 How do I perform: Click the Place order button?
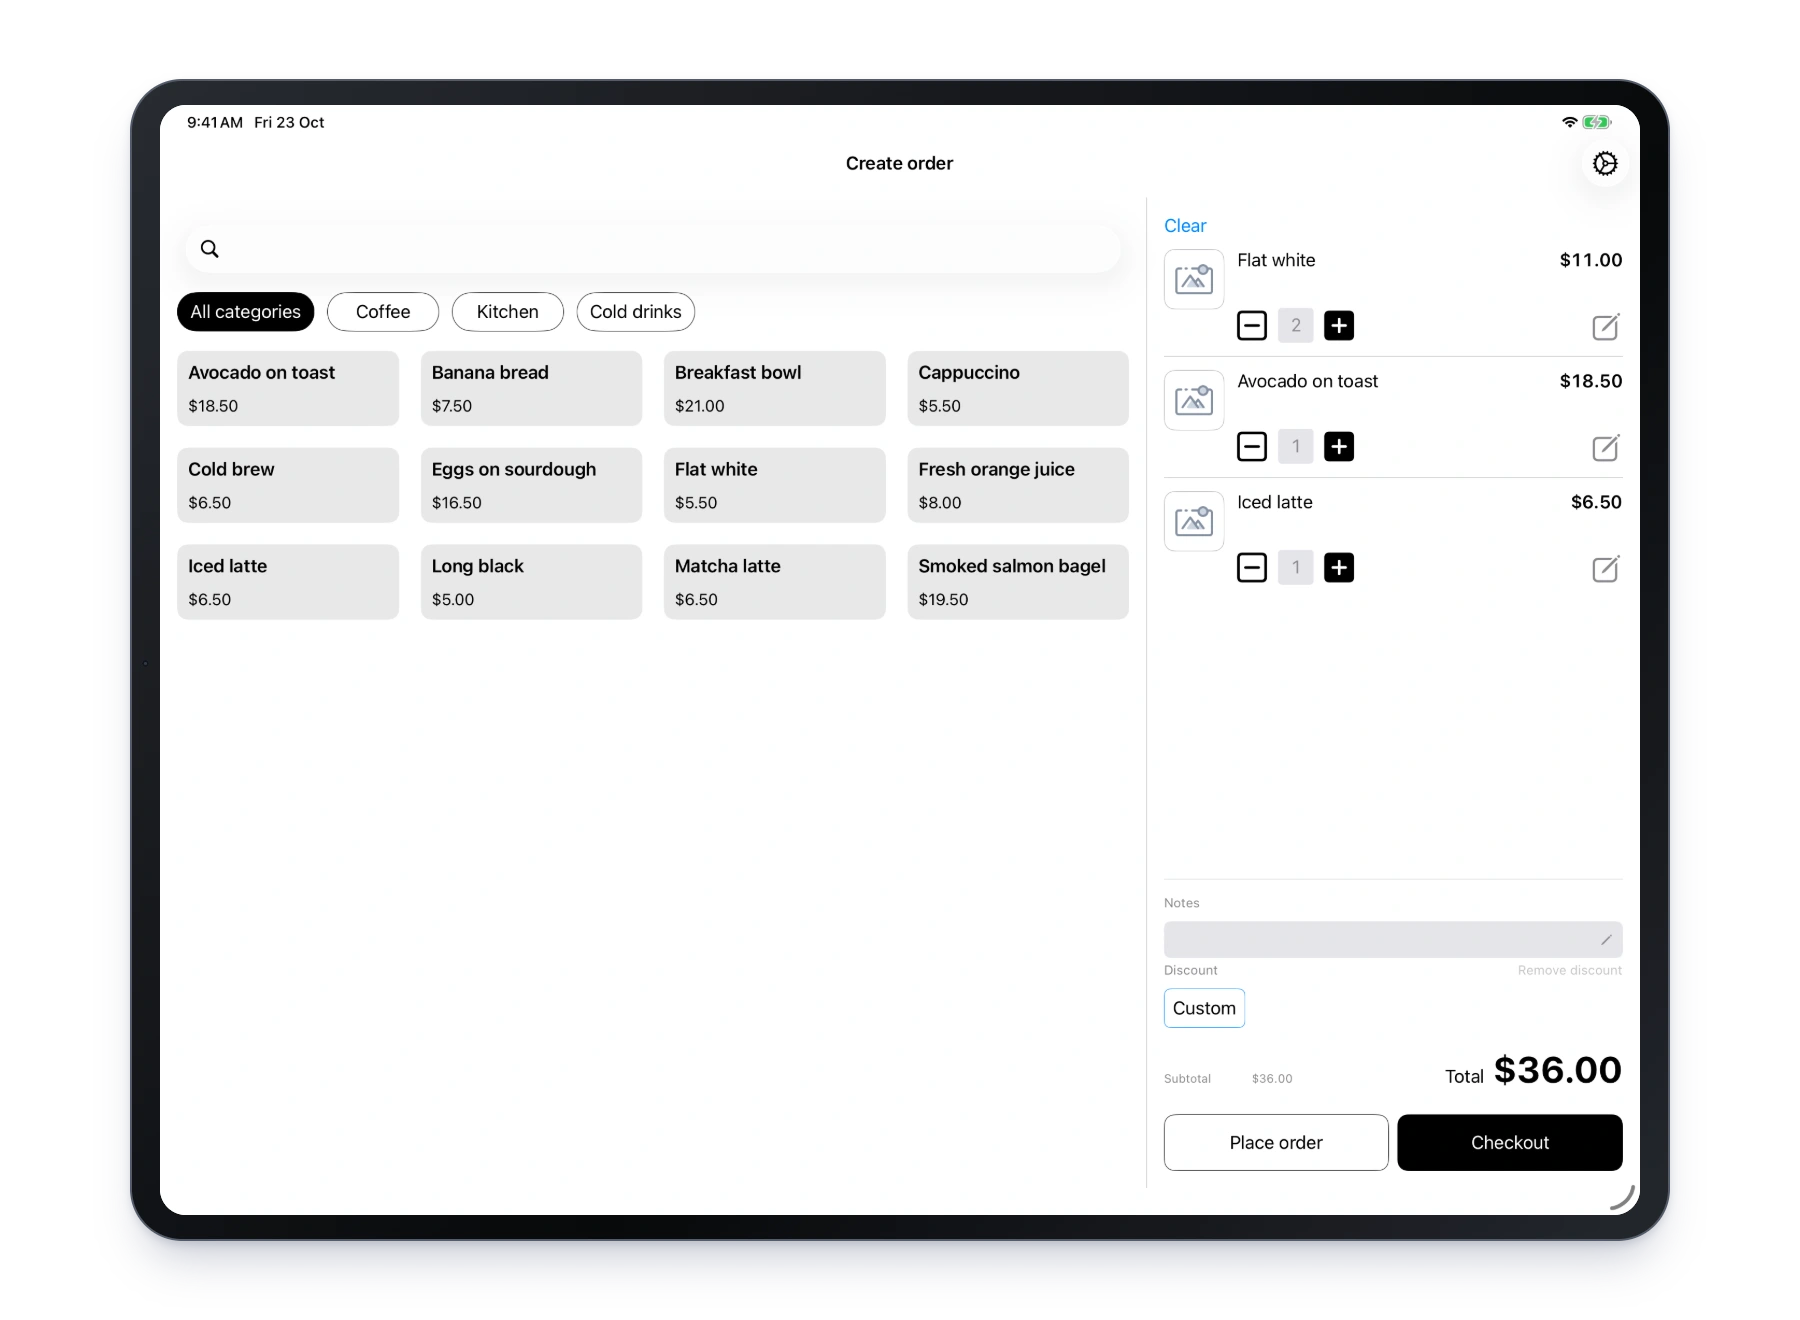point(1276,1142)
